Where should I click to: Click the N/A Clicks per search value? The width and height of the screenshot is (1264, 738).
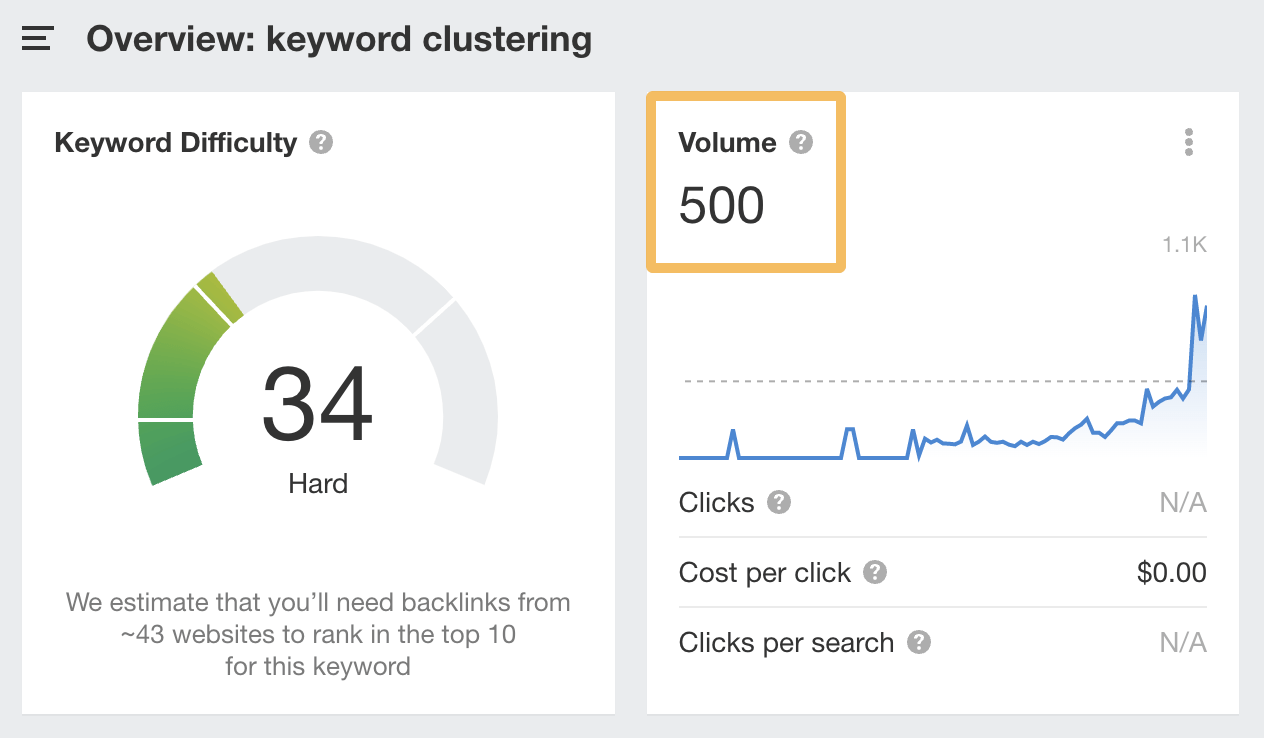[x=1183, y=643]
